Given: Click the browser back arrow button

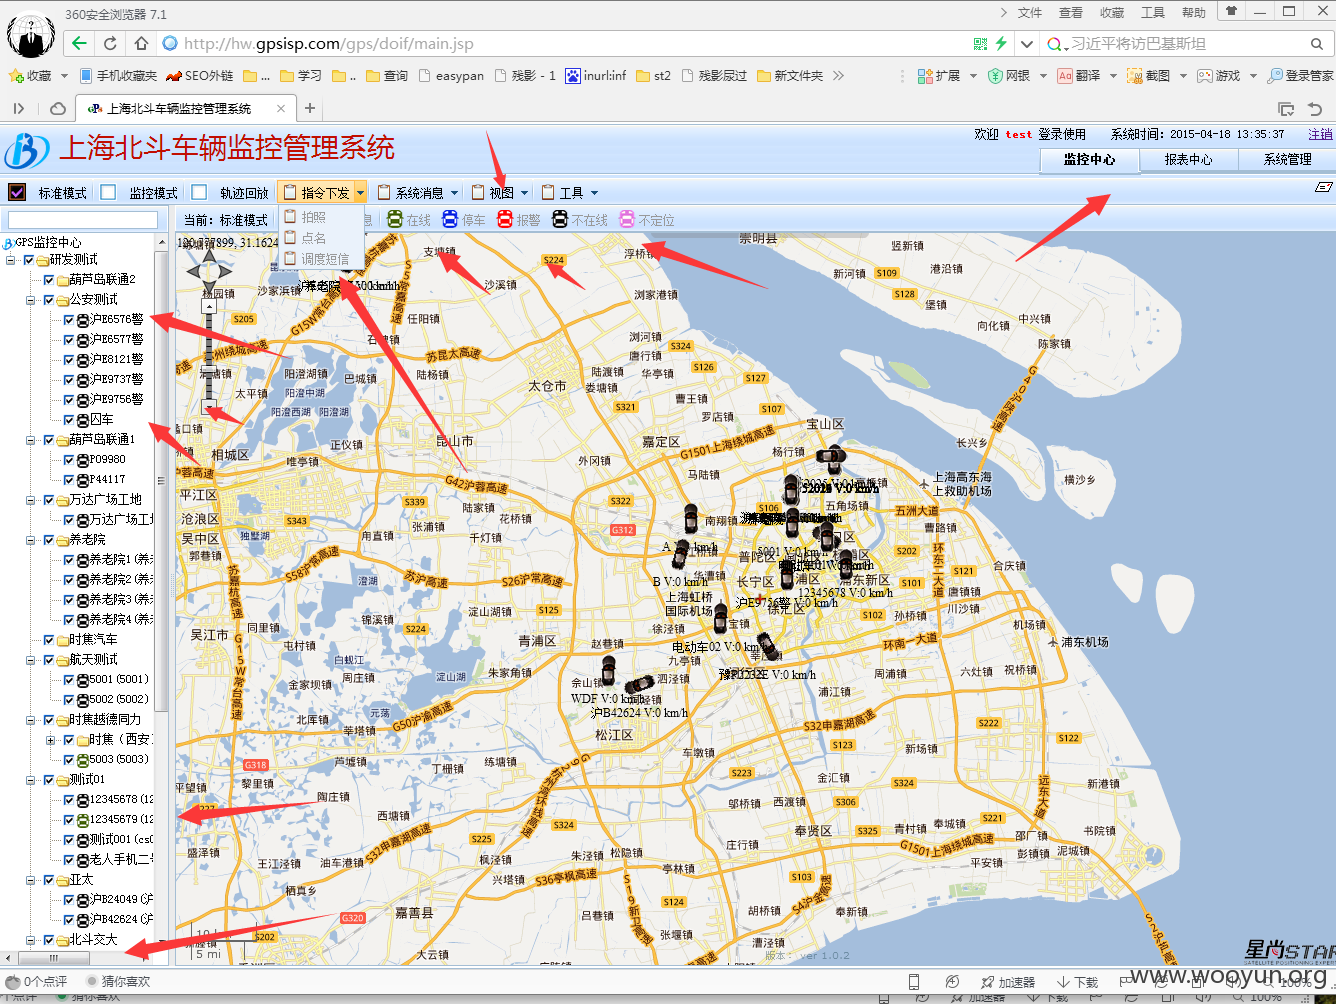Looking at the screenshot, I should 79,43.
